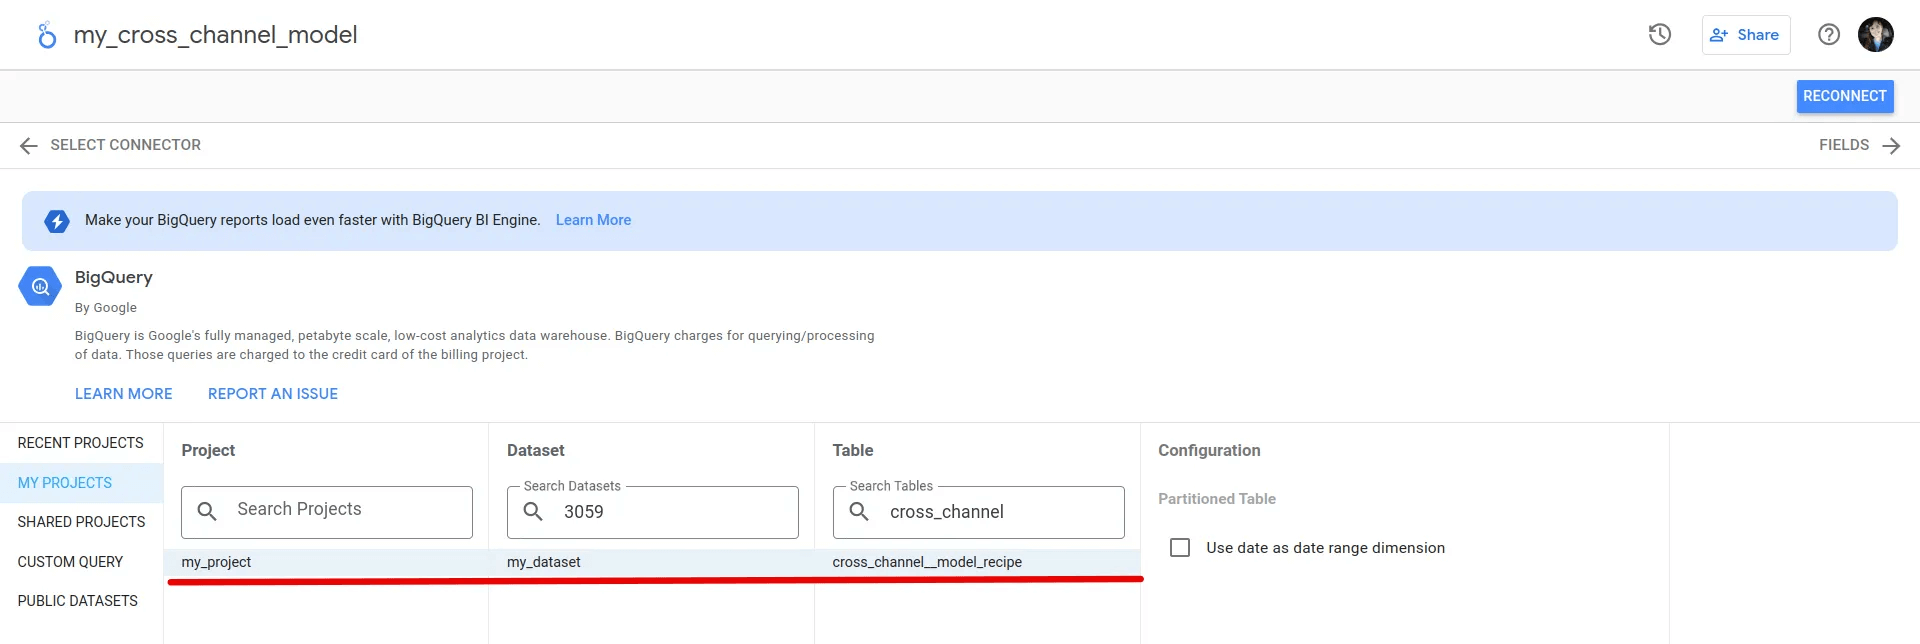Open the BI Engine Learn More link
The height and width of the screenshot is (644, 1920).
593,220
